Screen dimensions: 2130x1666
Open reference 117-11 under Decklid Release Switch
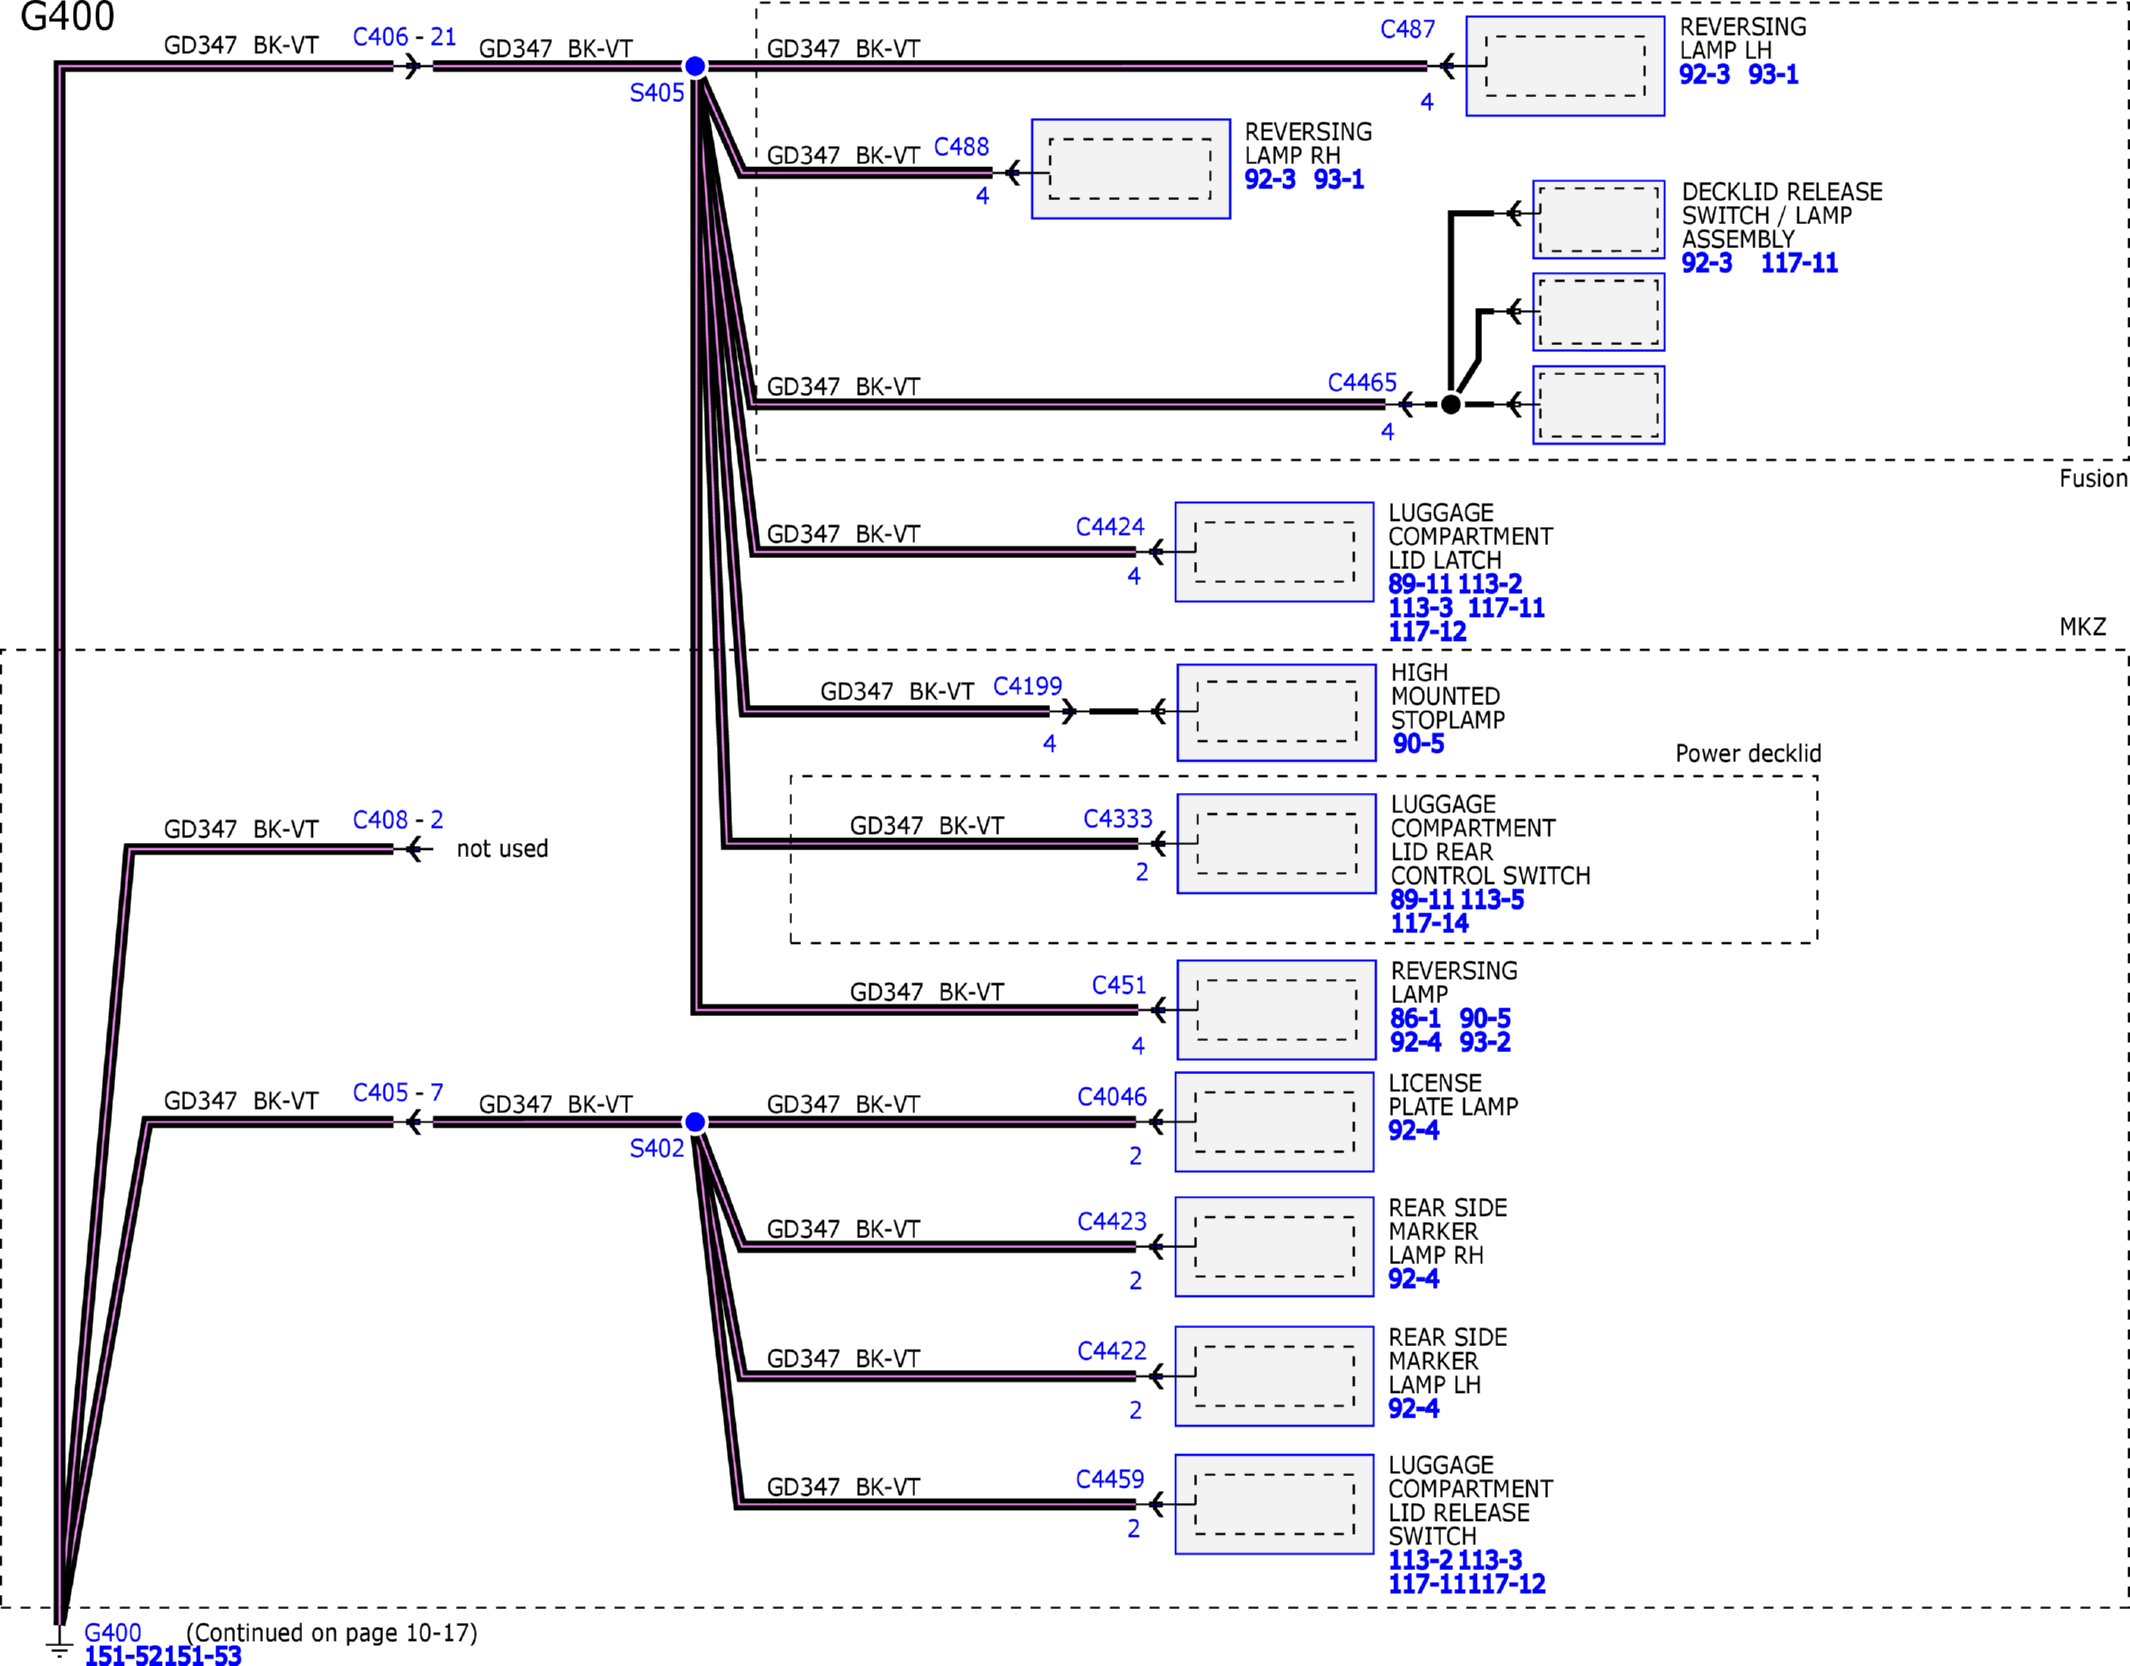(x=1799, y=264)
